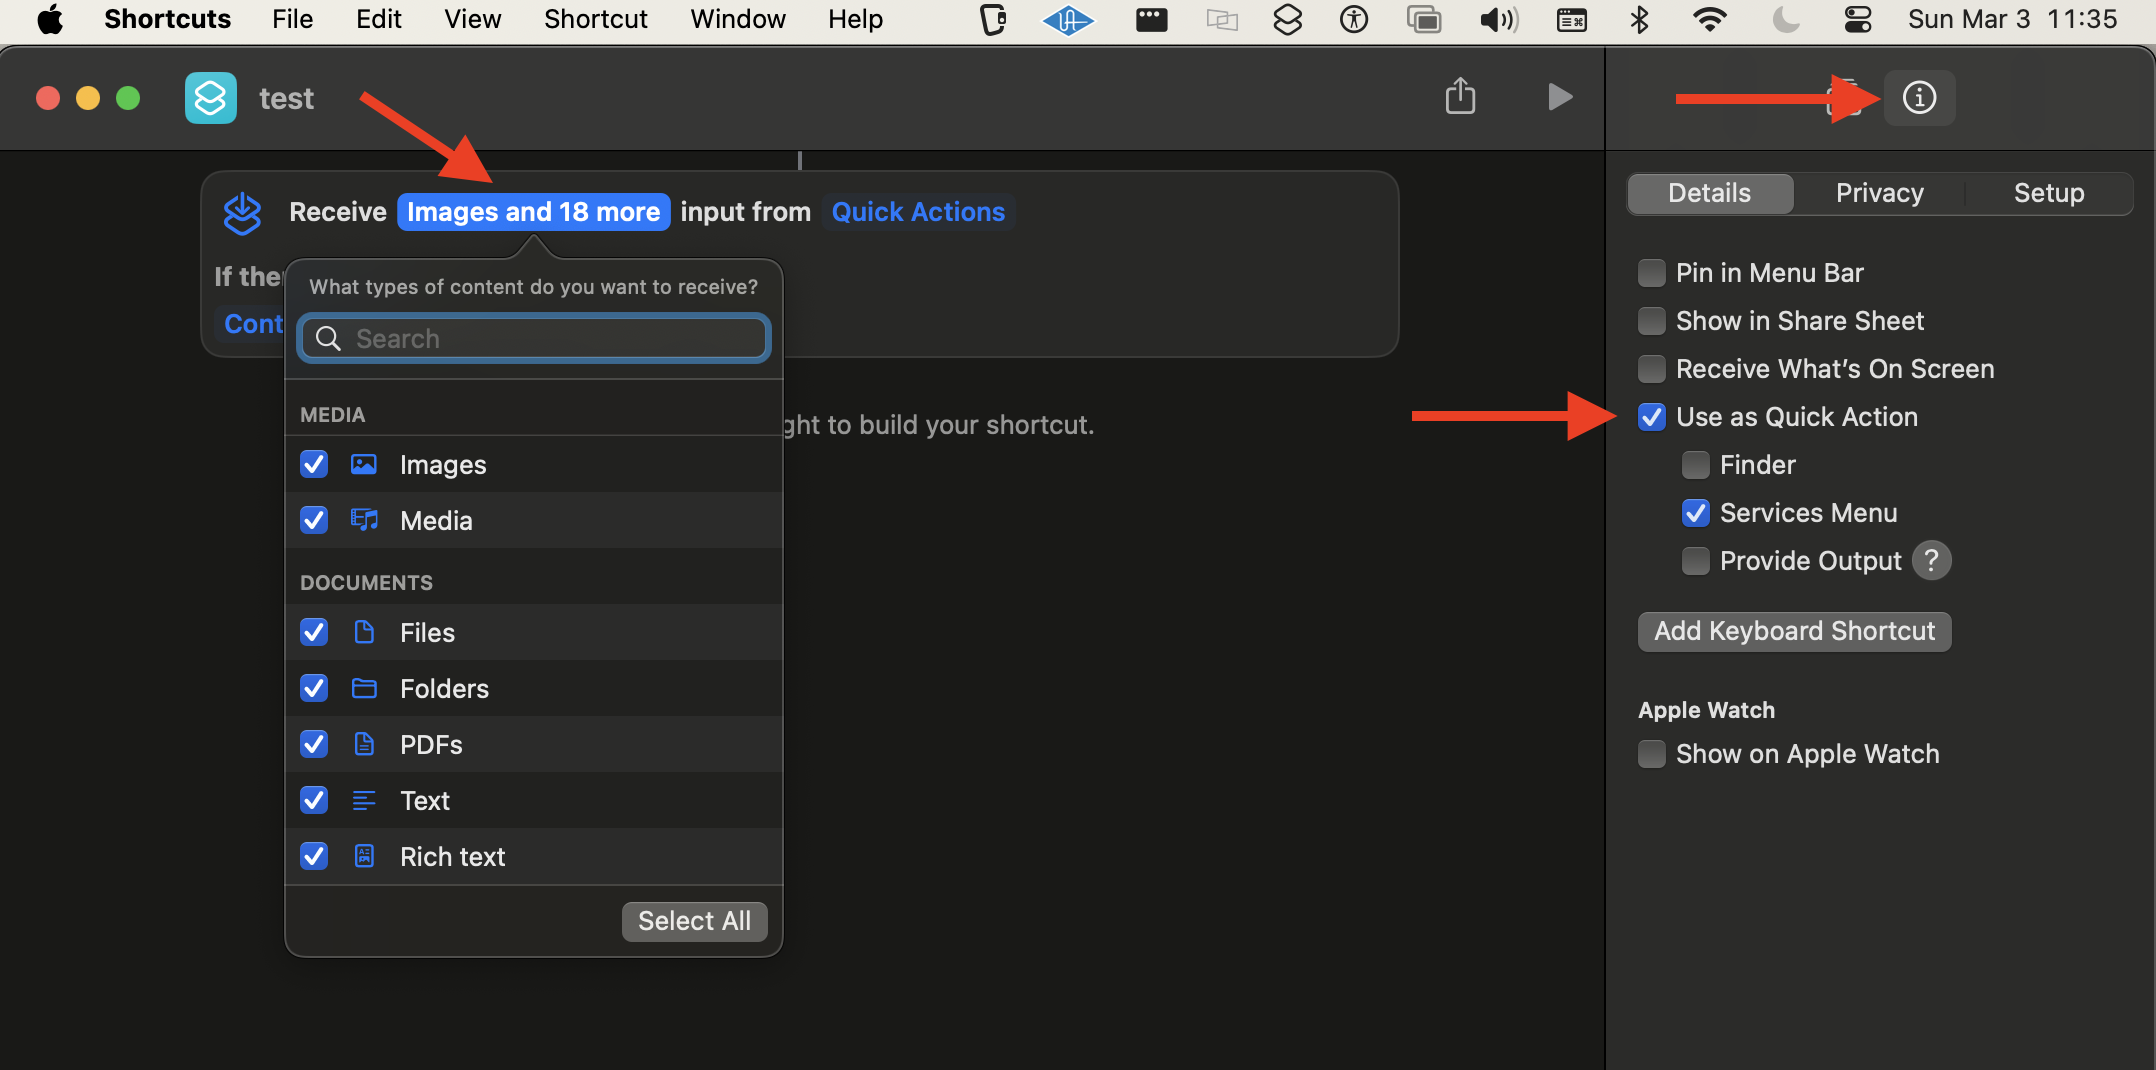Open the 'Images and 18 more' input types dropdown

coord(533,212)
